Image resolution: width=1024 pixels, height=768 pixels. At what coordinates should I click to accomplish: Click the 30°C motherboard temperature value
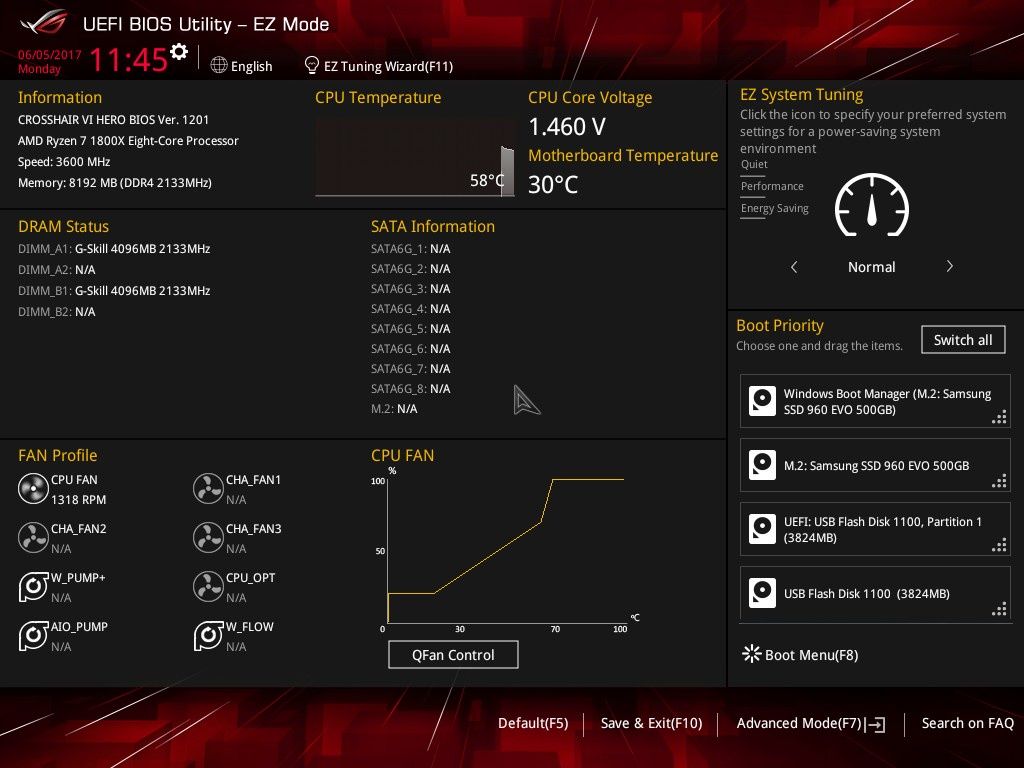553,185
